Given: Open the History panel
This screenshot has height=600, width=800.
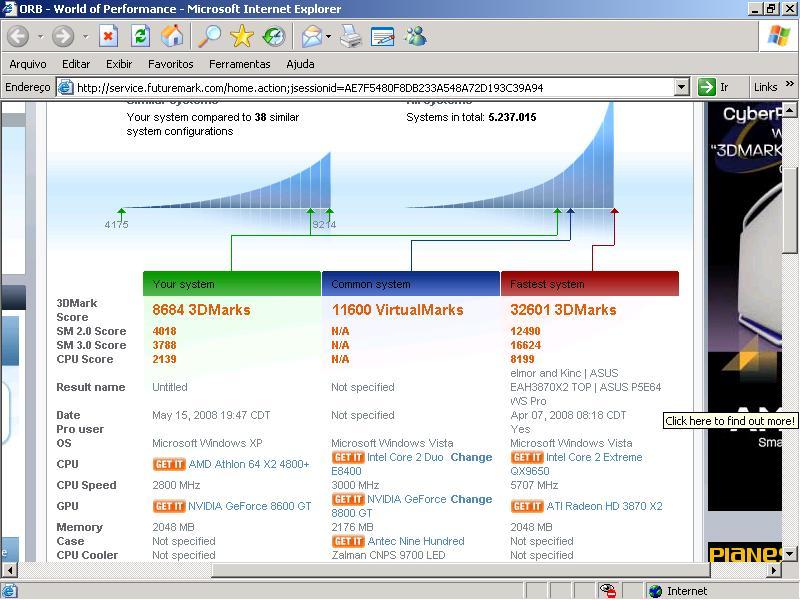Looking at the screenshot, I should (x=274, y=36).
